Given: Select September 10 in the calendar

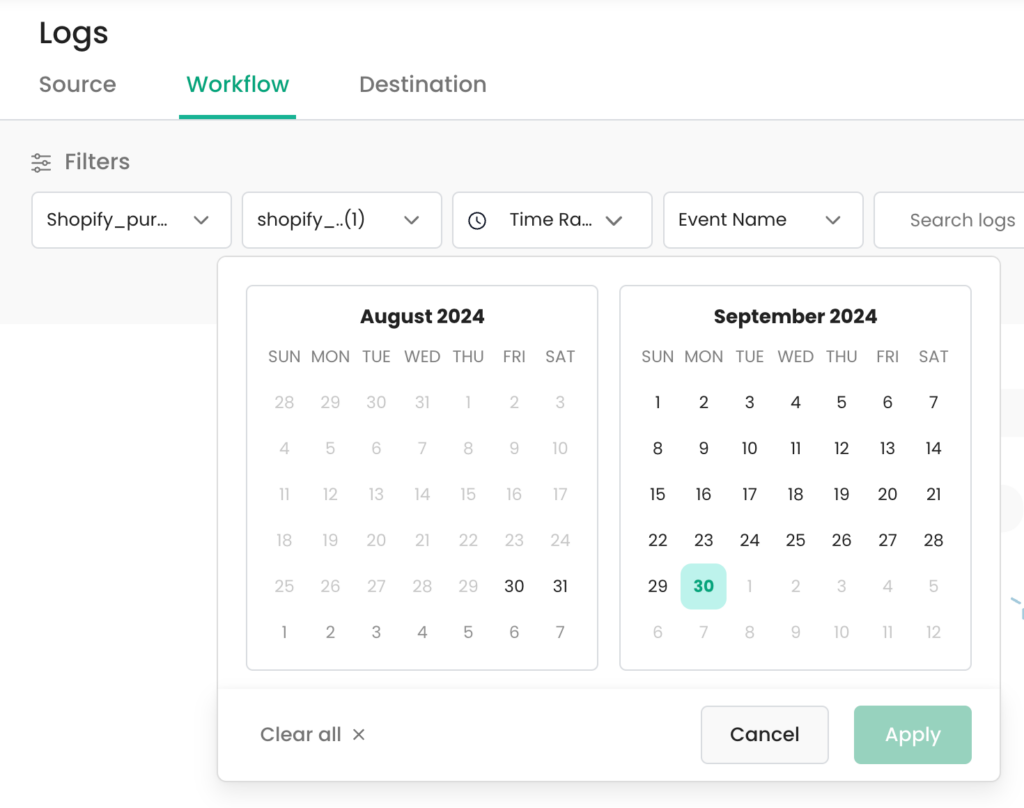Looking at the screenshot, I should click(750, 448).
